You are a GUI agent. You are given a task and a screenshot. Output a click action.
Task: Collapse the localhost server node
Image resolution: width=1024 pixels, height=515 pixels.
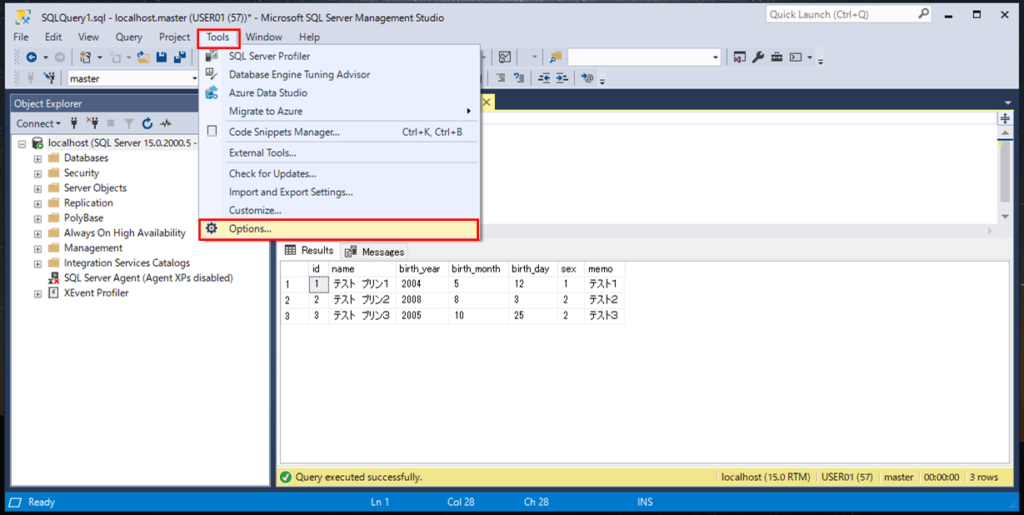[22, 143]
